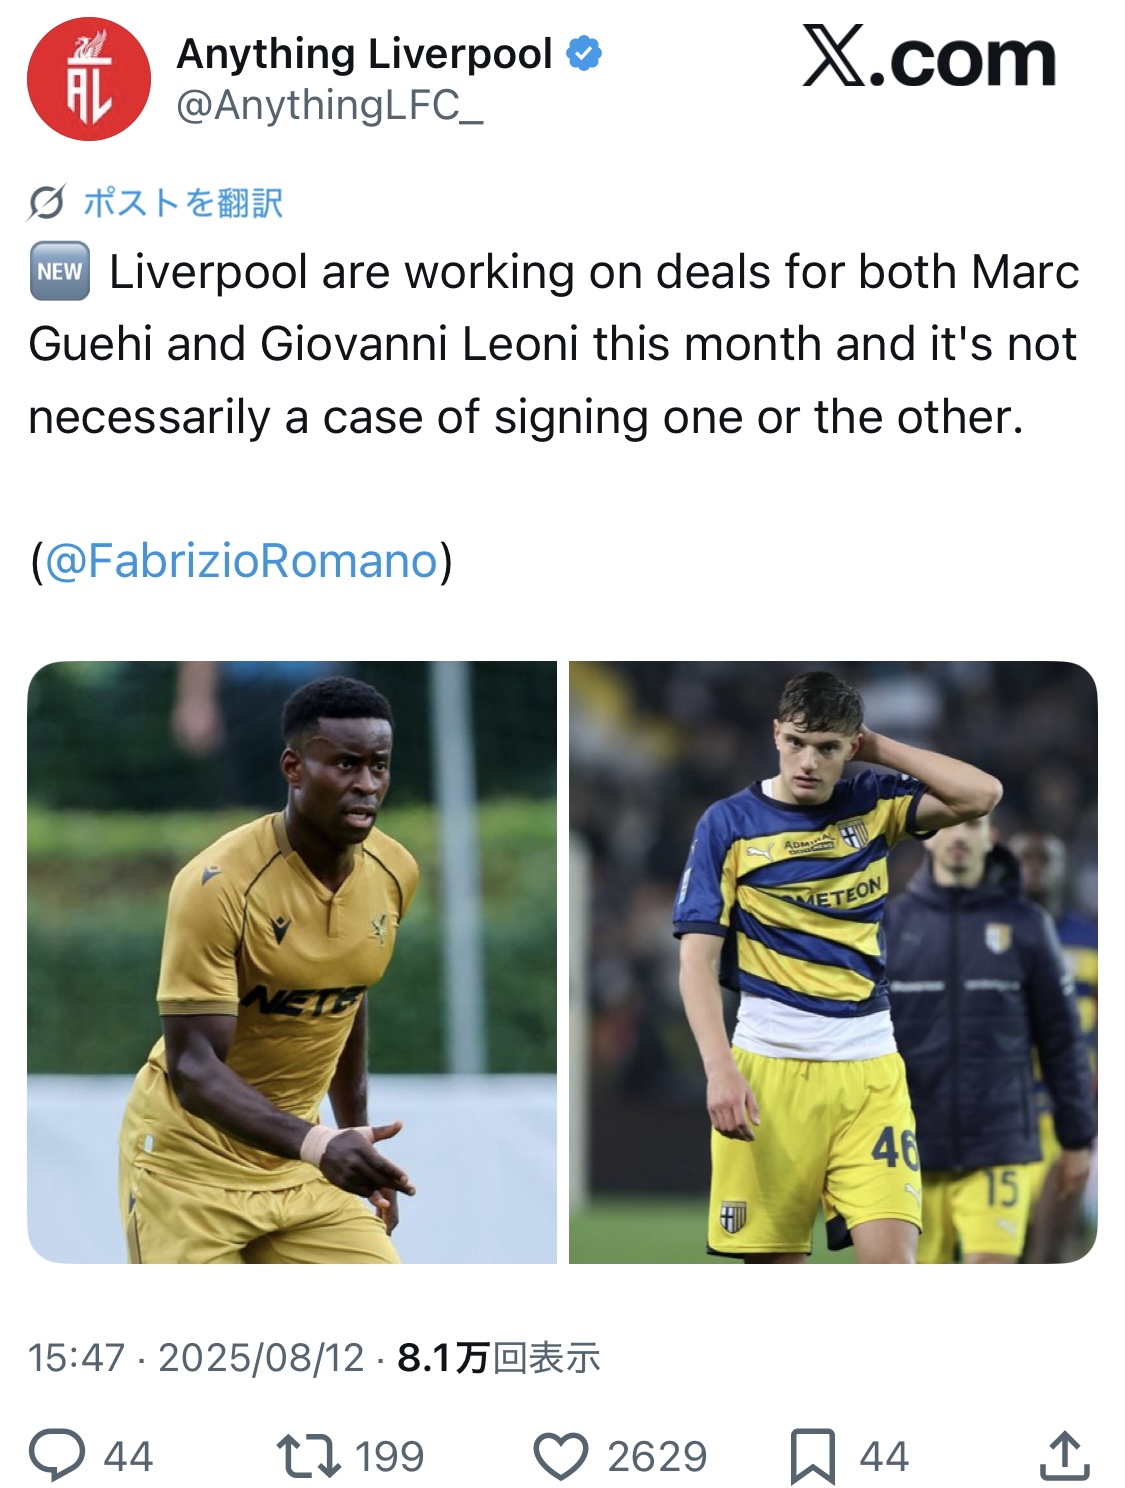Tap the blue verified badge
This screenshot has width=1125, height=1488.
(585, 53)
